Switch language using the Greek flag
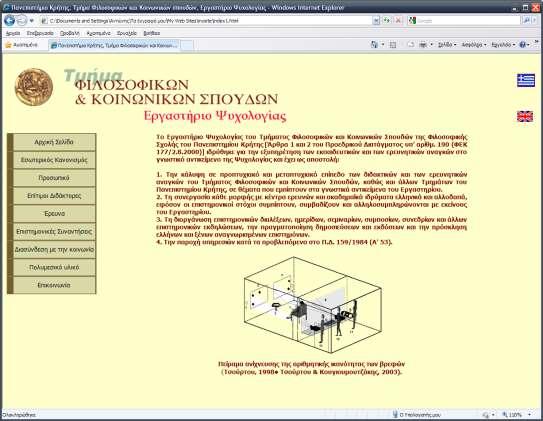 (526, 80)
